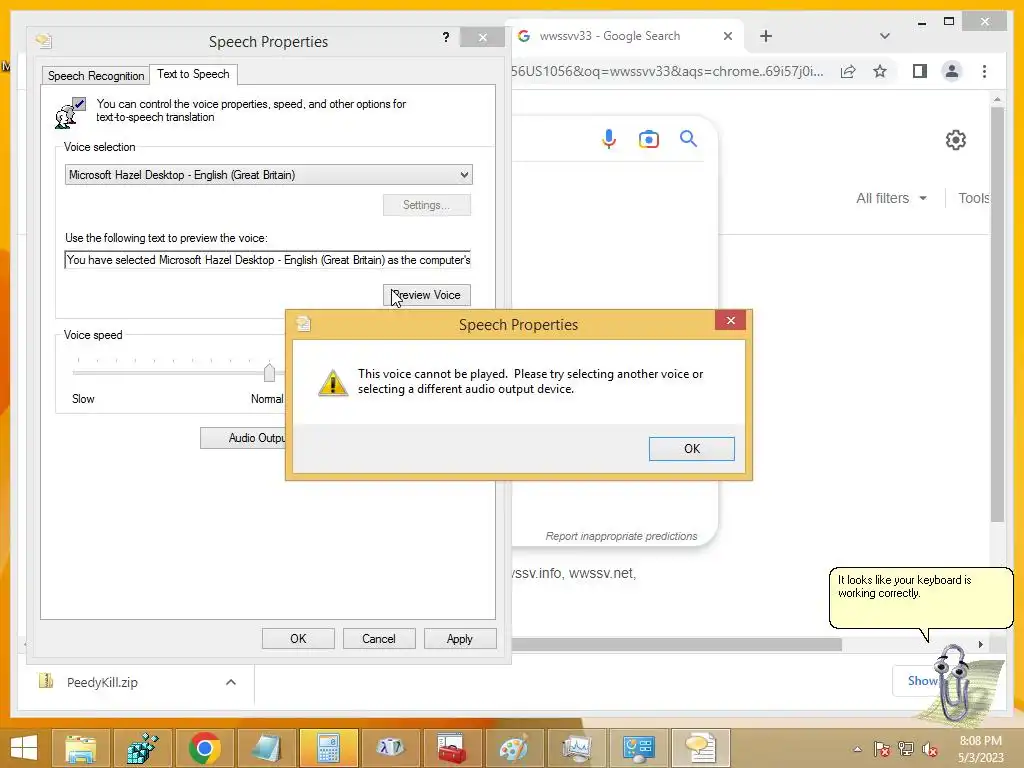The height and width of the screenshot is (768, 1024).
Task: Show hidden tray icons arrow
Action: coord(857,749)
